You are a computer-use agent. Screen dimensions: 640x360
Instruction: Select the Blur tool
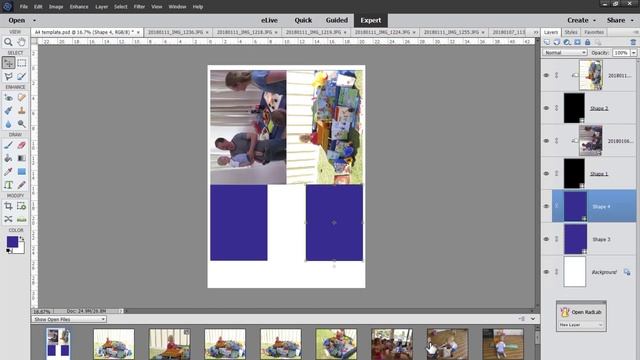click(x=8, y=124)
